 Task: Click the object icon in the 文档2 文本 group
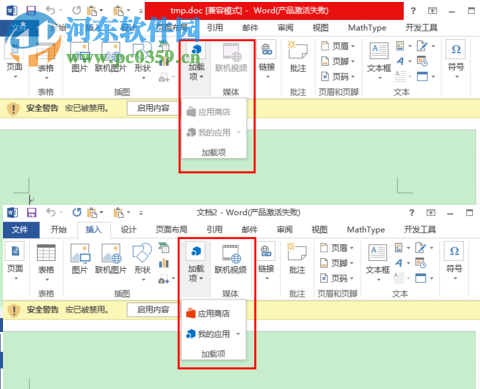[420, 278]
